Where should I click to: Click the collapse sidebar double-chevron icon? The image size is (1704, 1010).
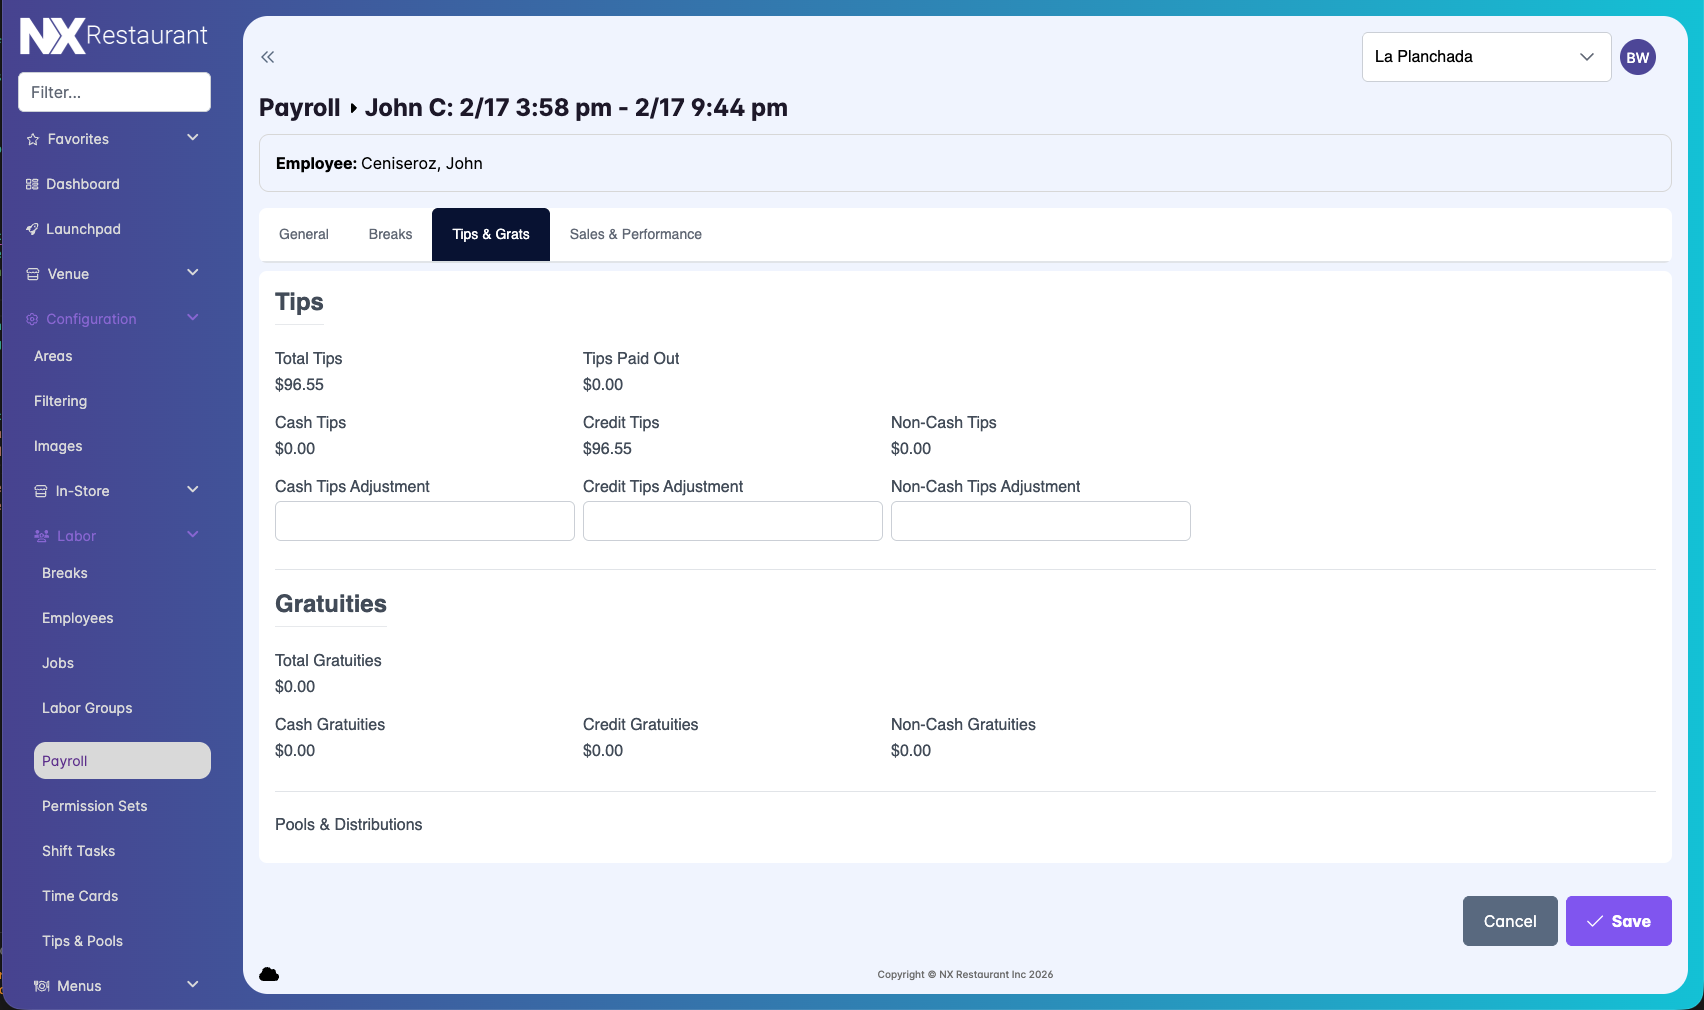[267, 57]
